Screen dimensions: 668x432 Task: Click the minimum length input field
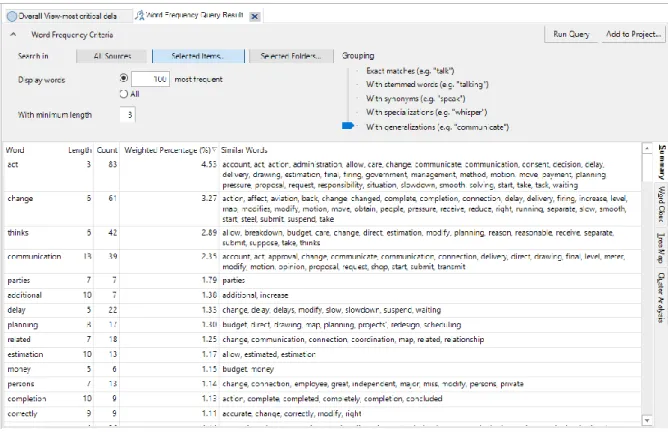click(127, 115)
